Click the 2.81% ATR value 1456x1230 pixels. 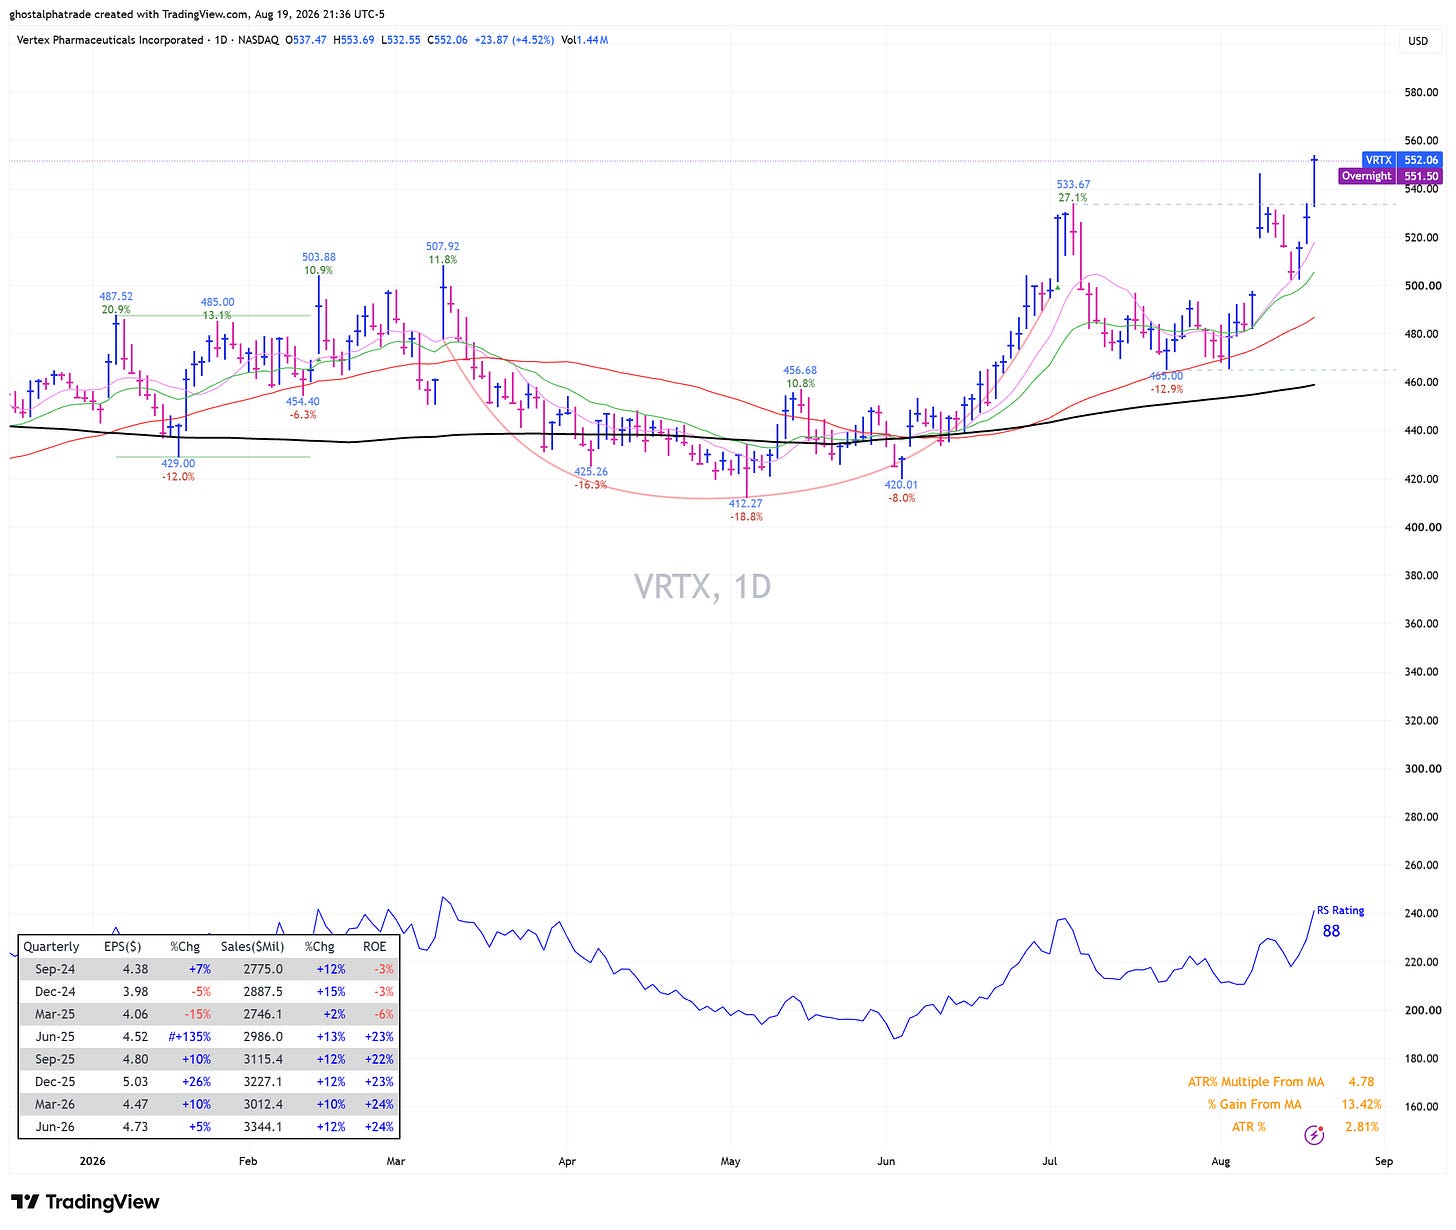(1362, 1127)
